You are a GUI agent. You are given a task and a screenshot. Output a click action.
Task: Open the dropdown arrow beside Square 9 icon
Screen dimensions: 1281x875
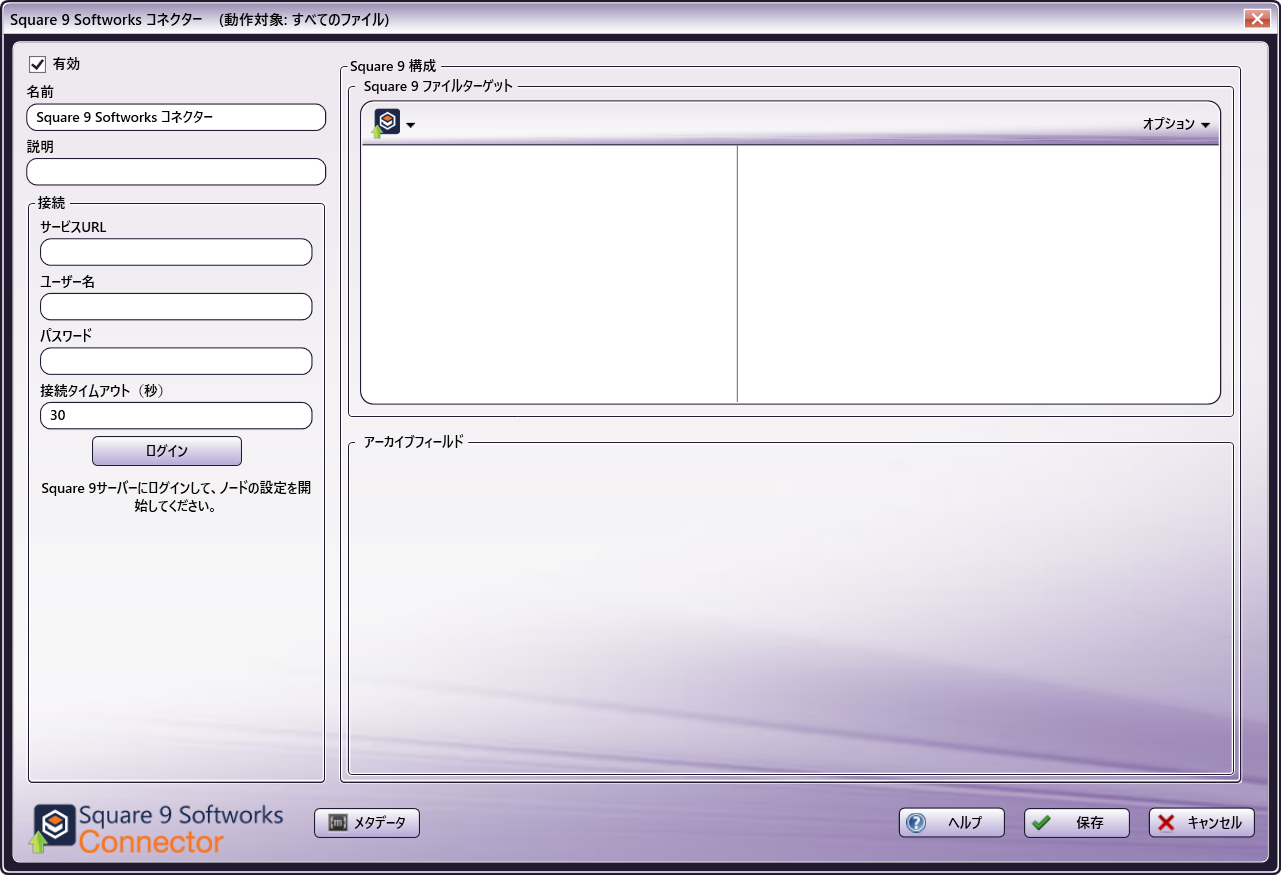pyautogui.click(x=411, y=126)
